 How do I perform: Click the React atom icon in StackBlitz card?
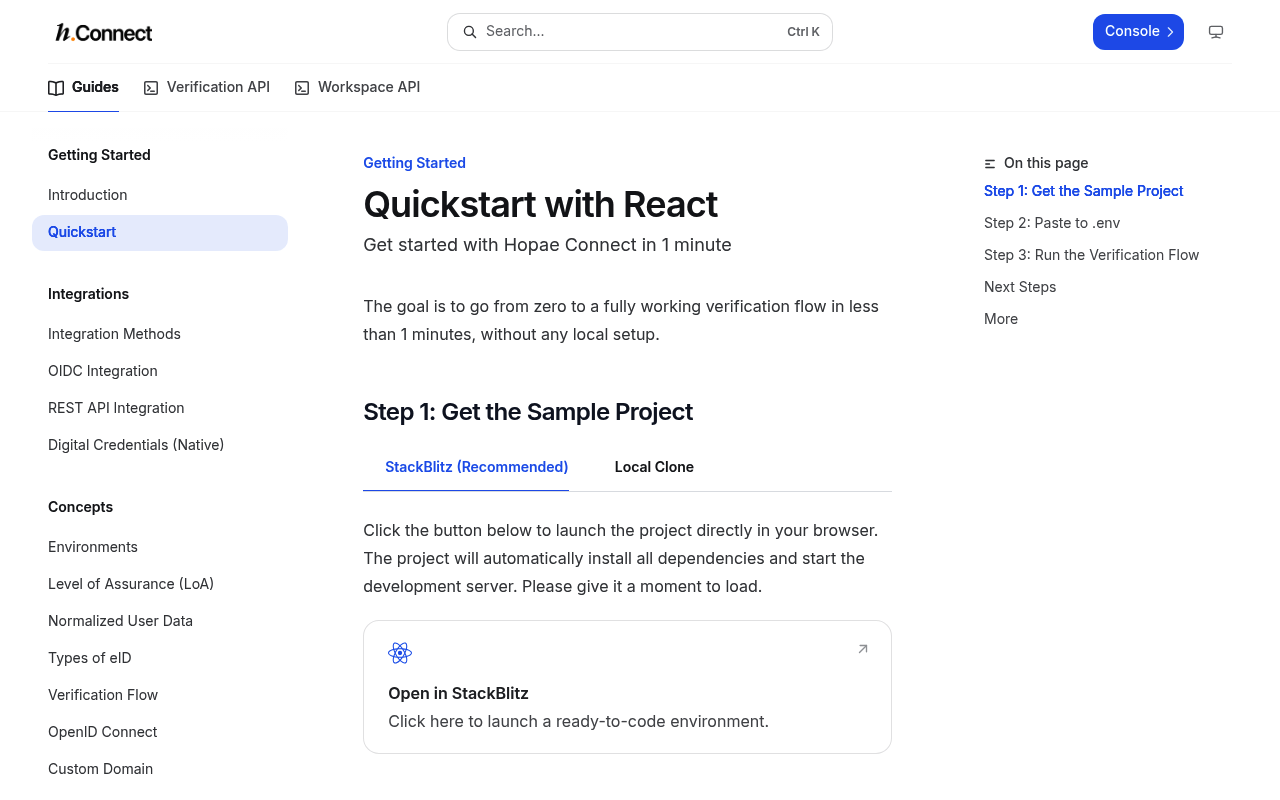(400, 653)
